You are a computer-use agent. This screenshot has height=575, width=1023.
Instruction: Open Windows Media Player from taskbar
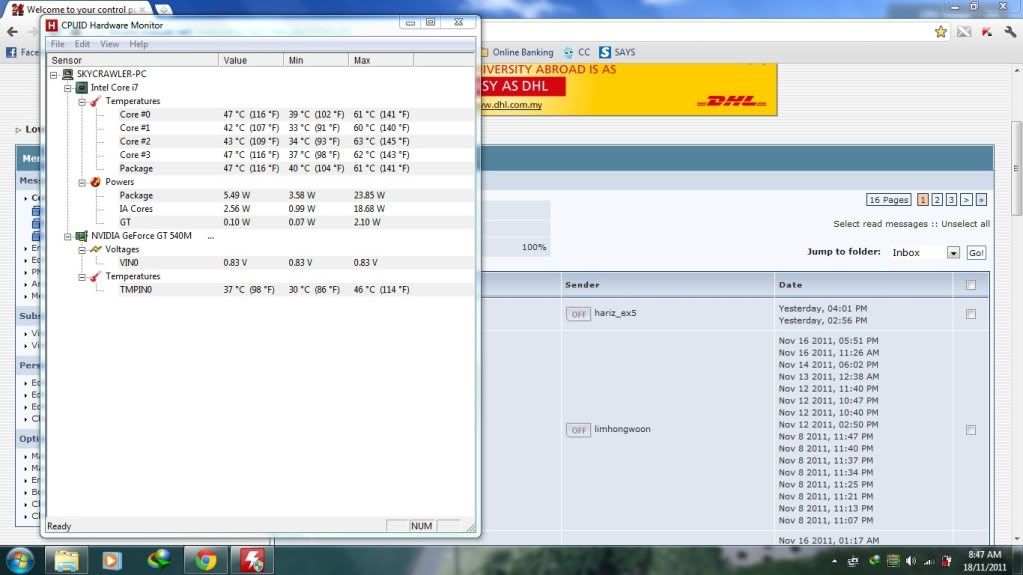pyautogui.click(x=112, y=559)
